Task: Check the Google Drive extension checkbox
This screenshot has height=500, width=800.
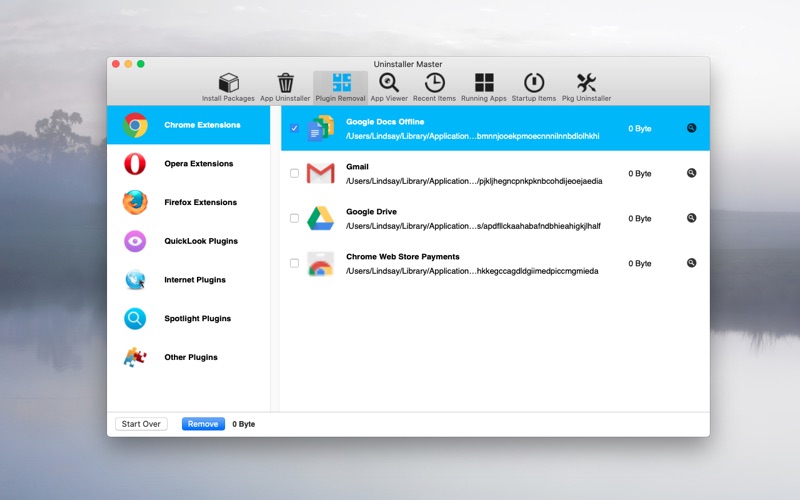Action: tap(294, 218)
